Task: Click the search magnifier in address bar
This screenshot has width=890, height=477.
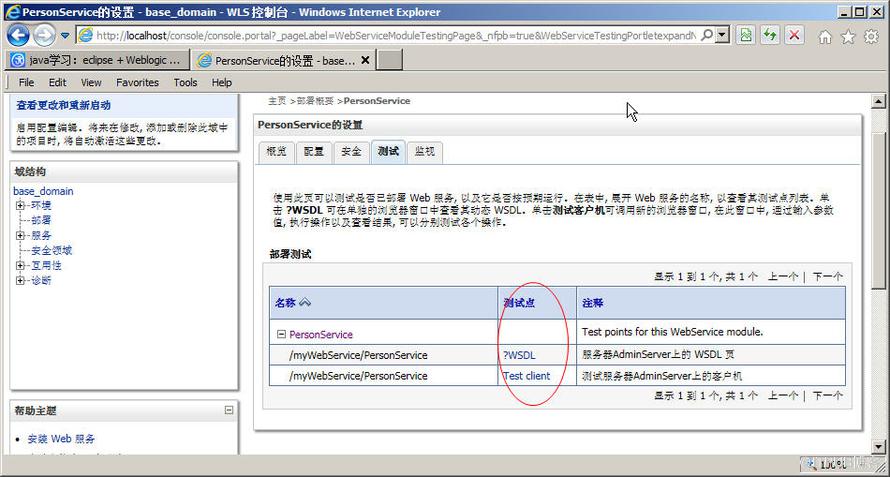Action: tap(707, 35)
